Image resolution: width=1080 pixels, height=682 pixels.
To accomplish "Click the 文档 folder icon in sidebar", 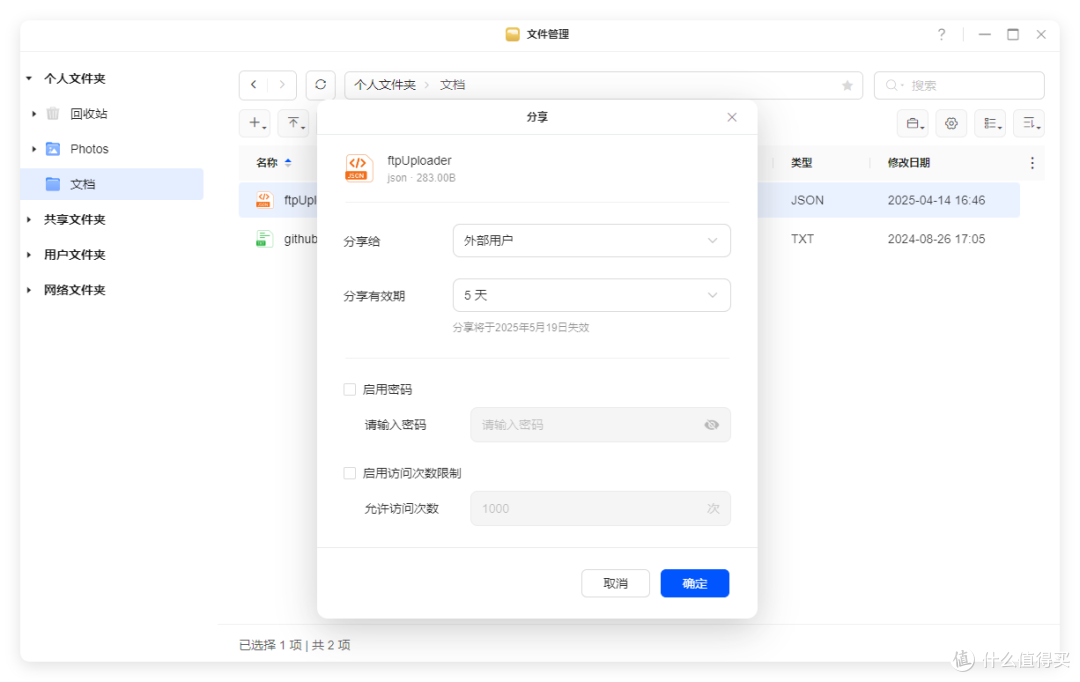I will 53,184.
